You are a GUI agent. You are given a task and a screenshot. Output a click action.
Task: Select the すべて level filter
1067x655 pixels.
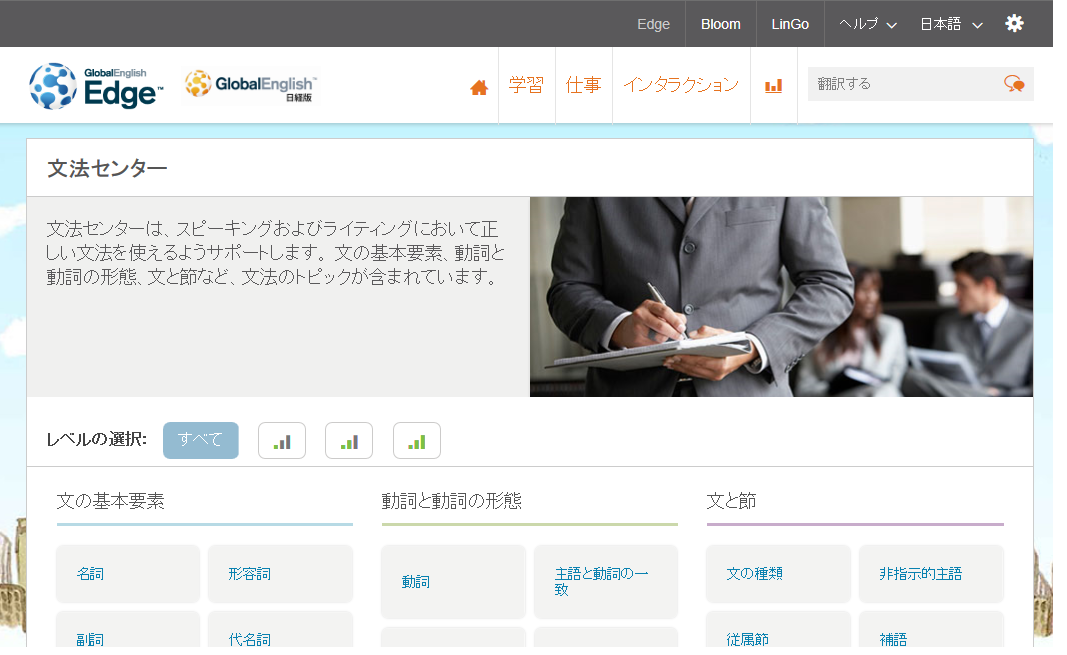[x=201, y=441]
